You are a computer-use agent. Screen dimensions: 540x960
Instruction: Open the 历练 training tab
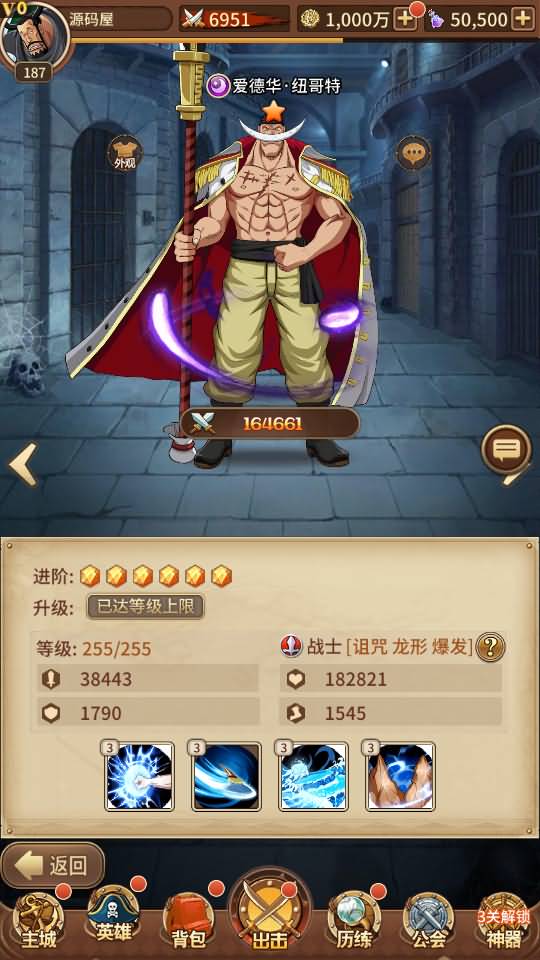[x=353, y=922]
